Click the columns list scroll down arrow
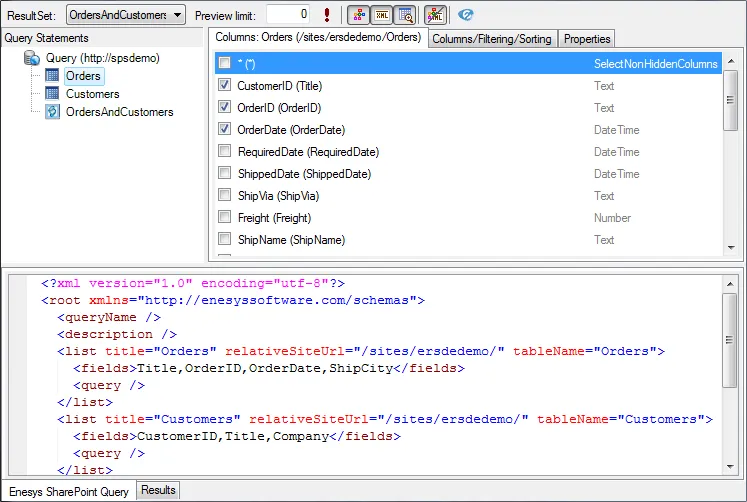The width and height of the screenshot is (747, 502). 731,248
